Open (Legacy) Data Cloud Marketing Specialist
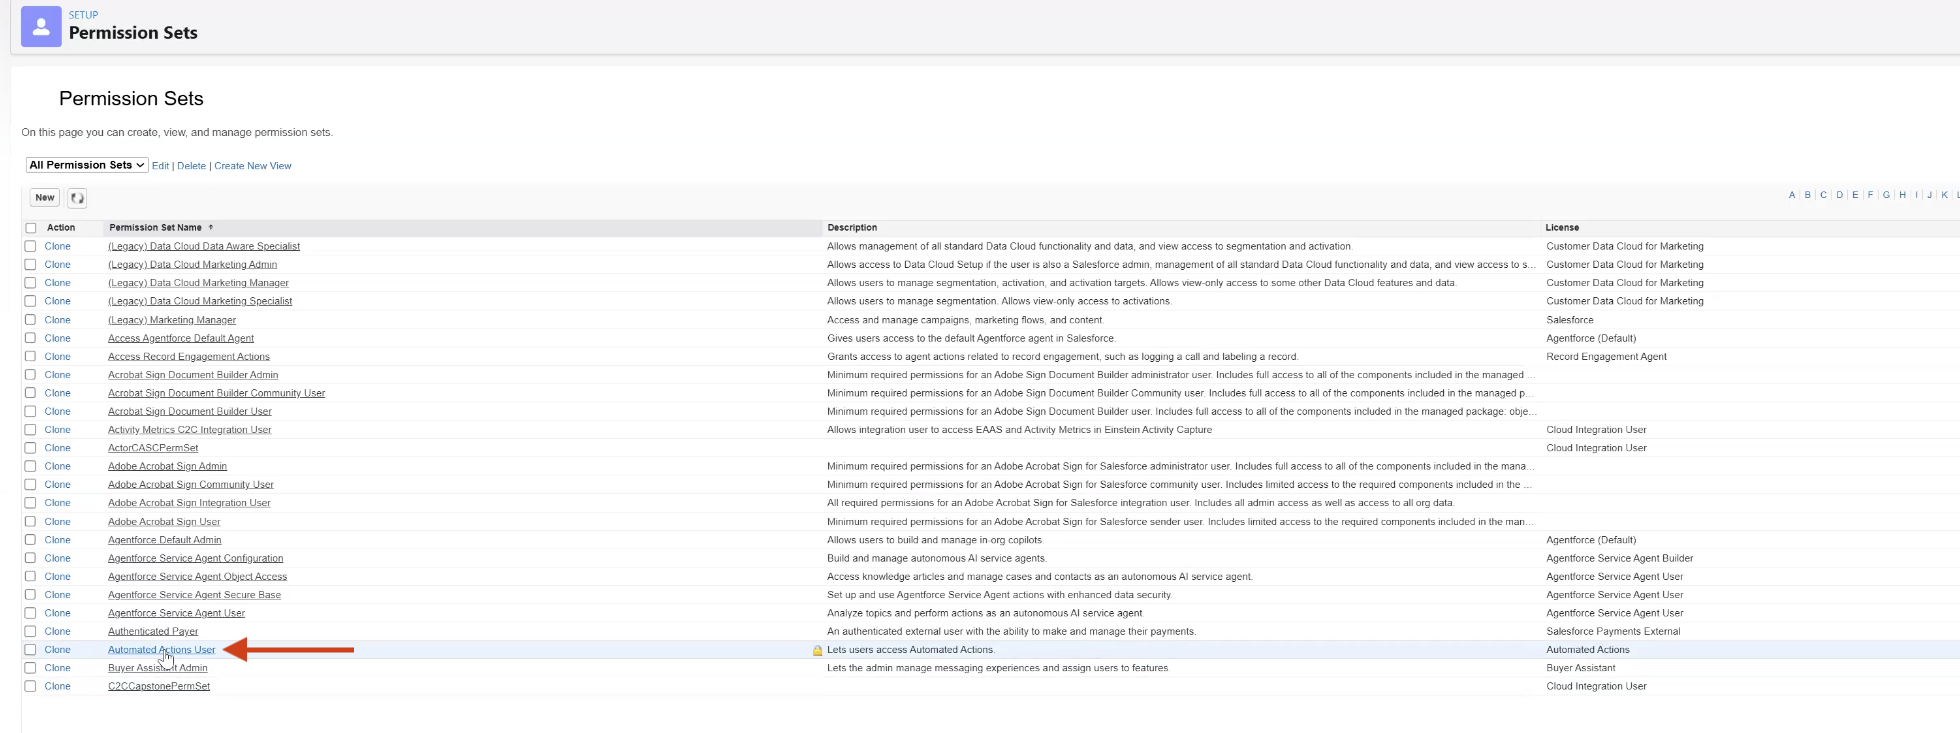The width and height of the screenshot is (1960, 733). [200, 301]
